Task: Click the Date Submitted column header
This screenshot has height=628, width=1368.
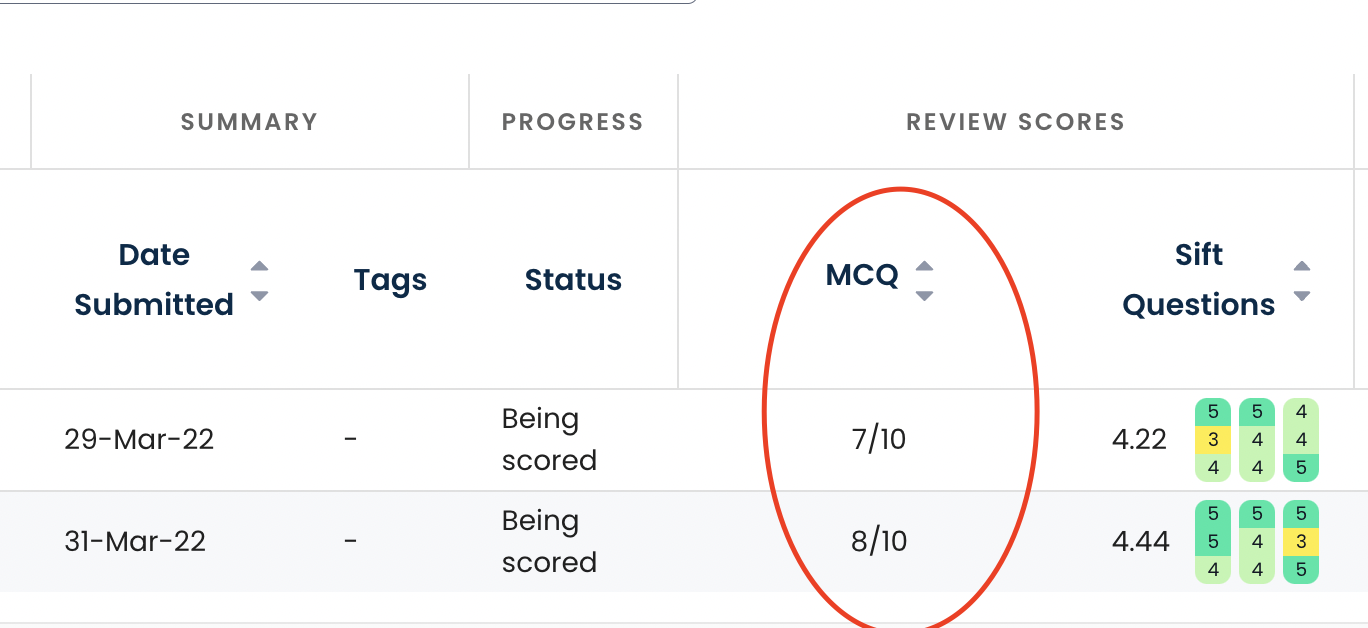Action: click(x=154, y=280)
